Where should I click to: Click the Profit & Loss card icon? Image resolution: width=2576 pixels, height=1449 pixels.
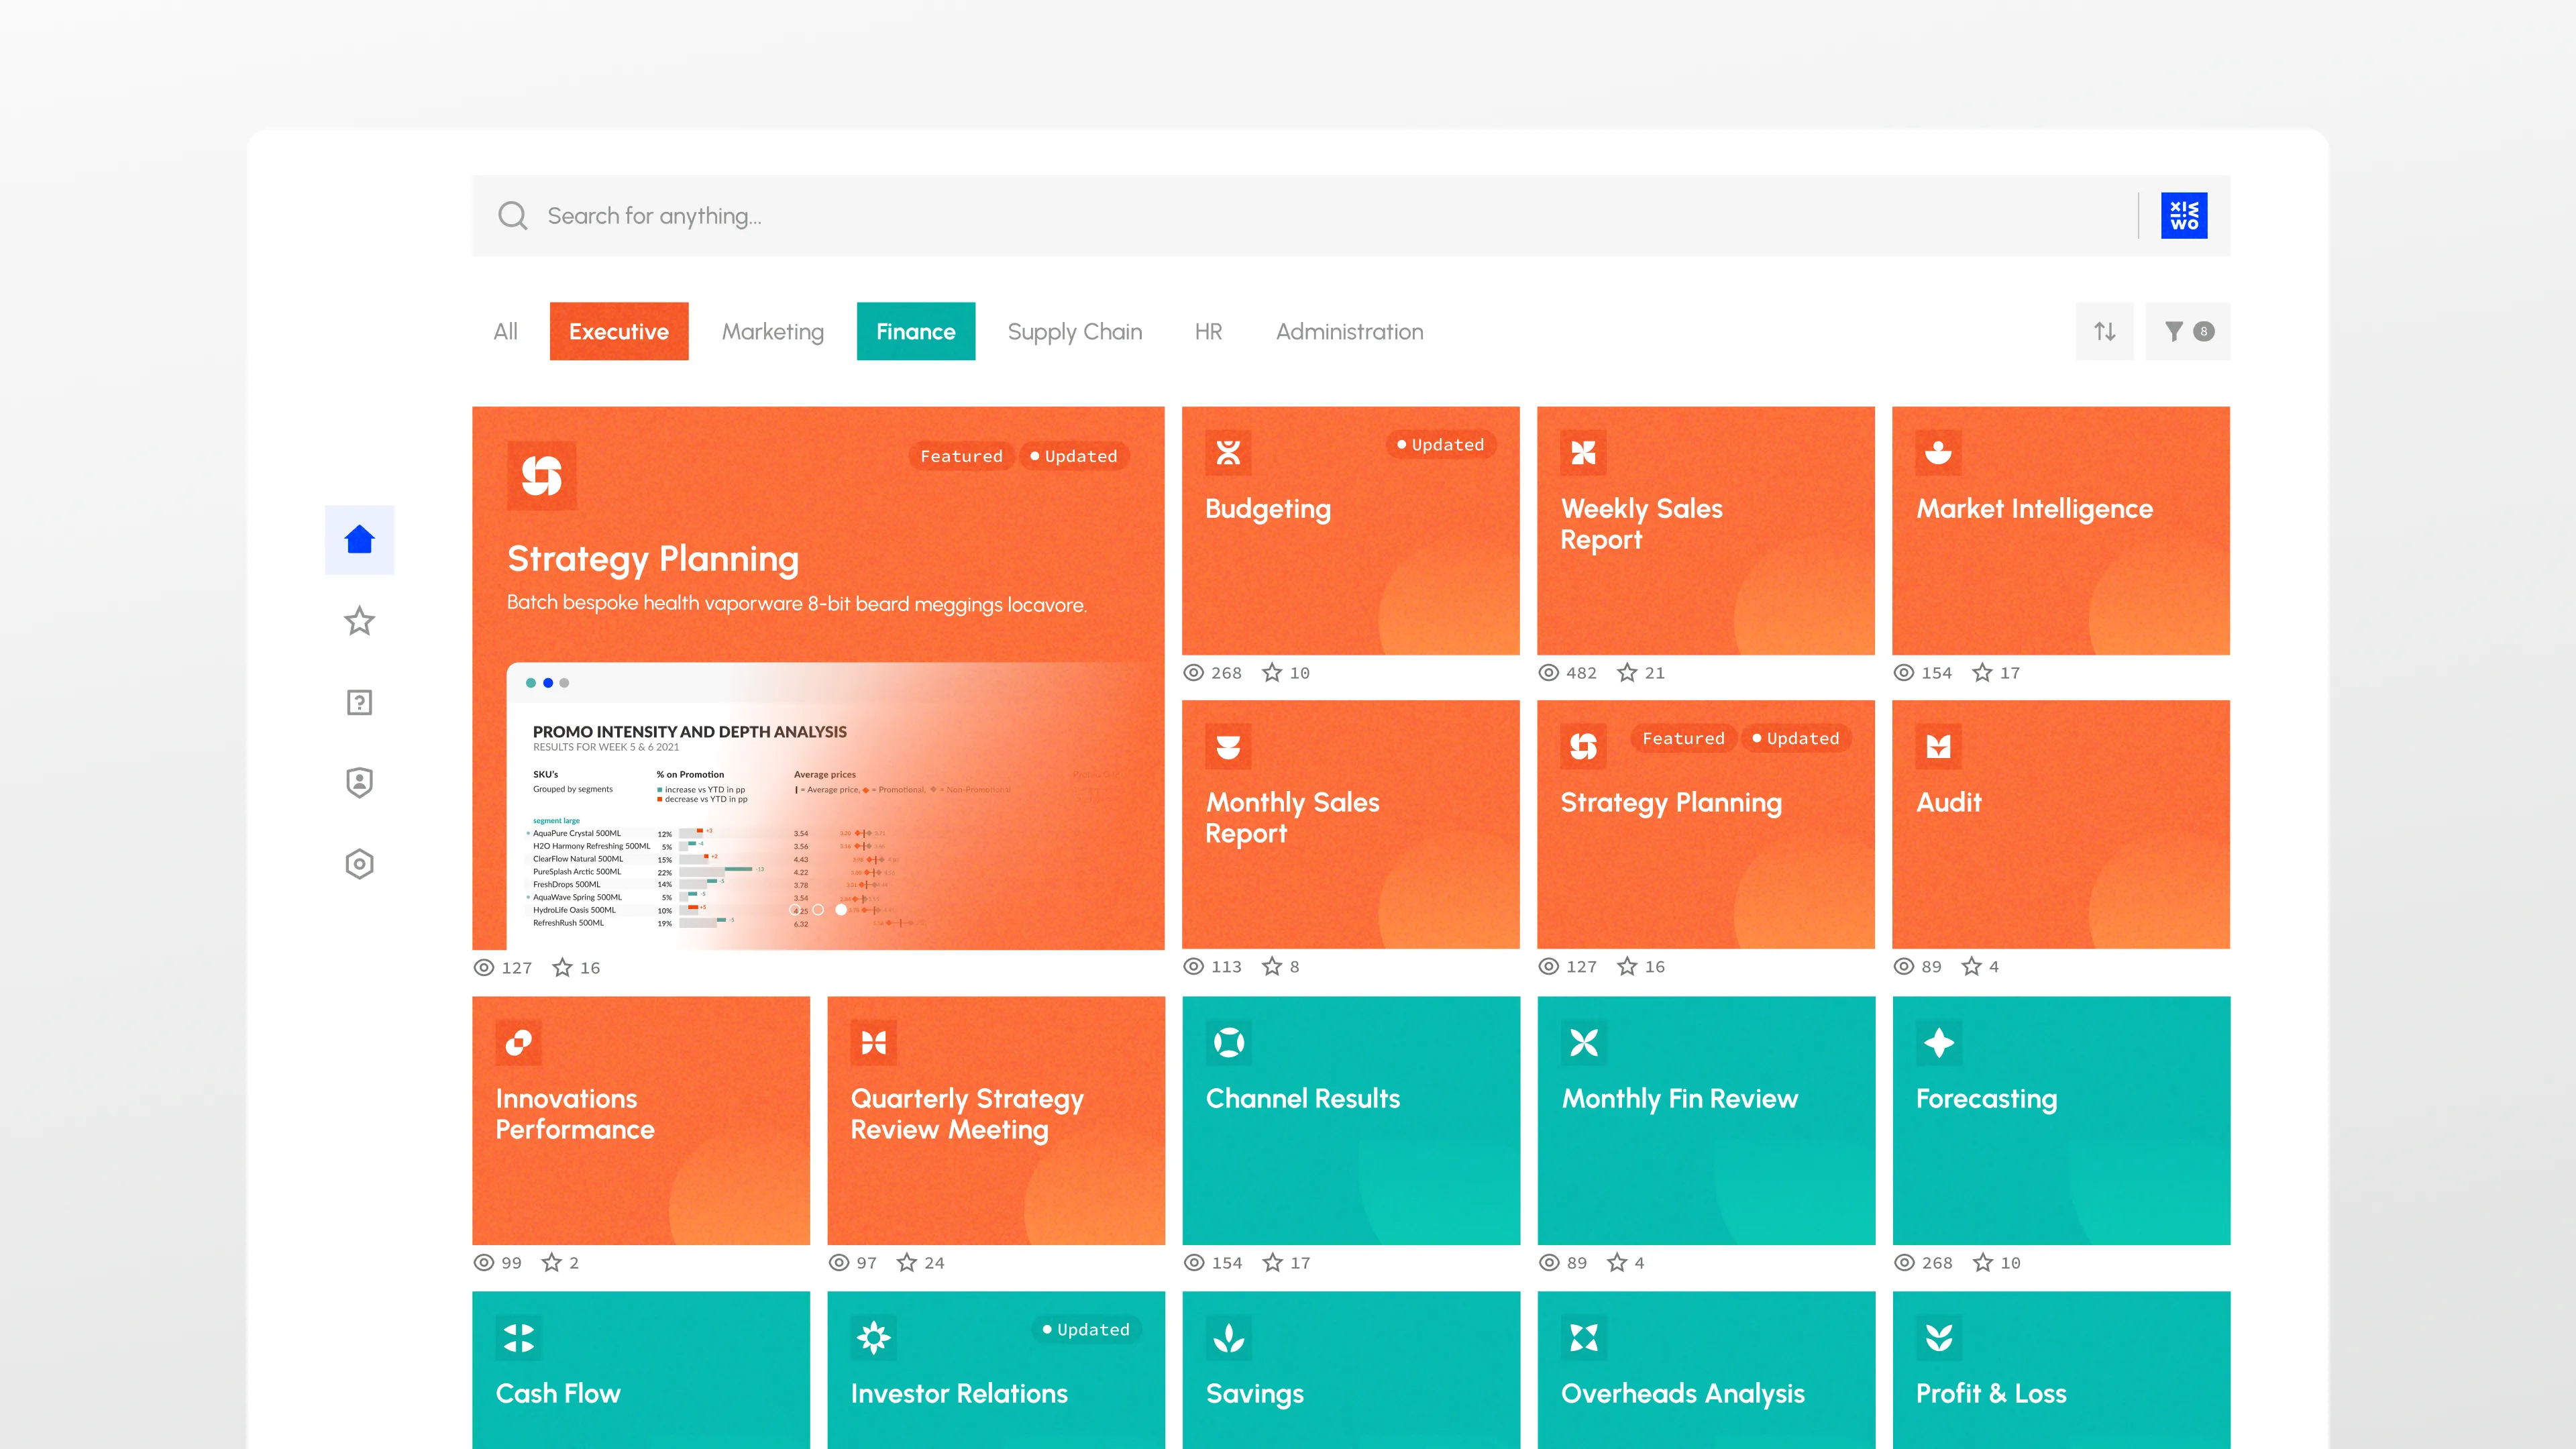pyautogui.click(x=1938, y=1338)
